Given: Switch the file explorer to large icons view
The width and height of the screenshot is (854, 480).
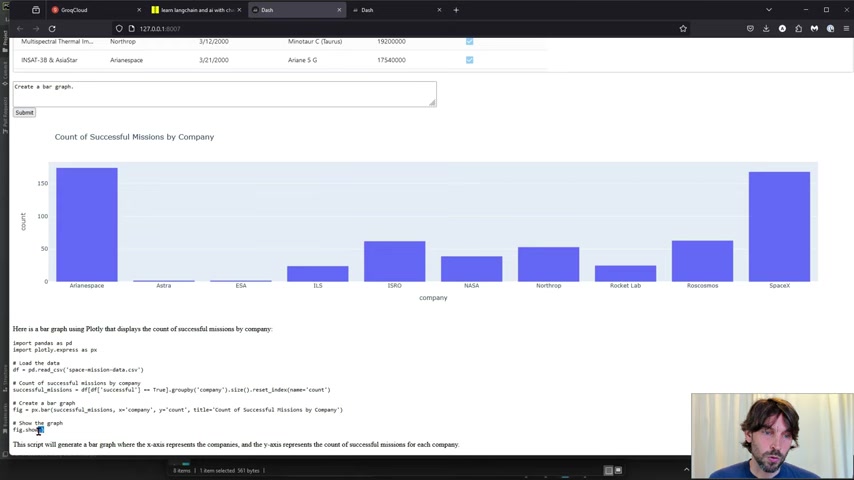Looking at the screenshot, I should (x=618, y=470).
